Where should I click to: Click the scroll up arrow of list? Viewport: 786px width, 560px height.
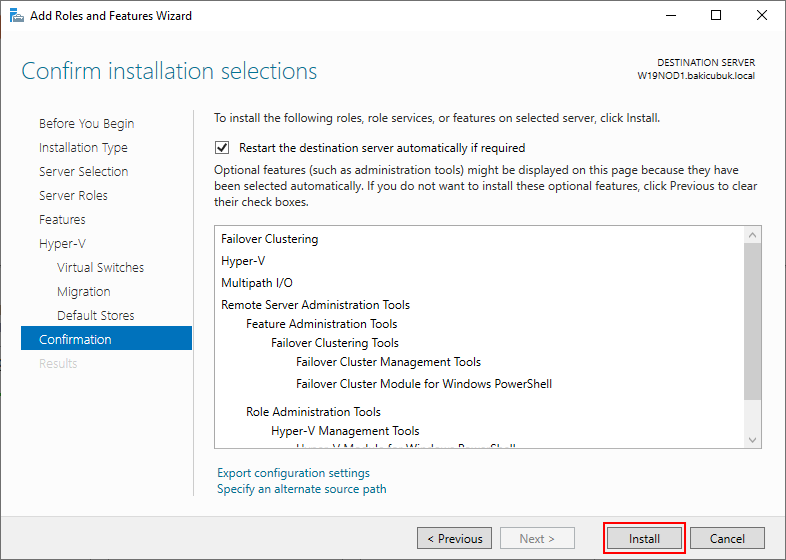[x=752, y=235]
